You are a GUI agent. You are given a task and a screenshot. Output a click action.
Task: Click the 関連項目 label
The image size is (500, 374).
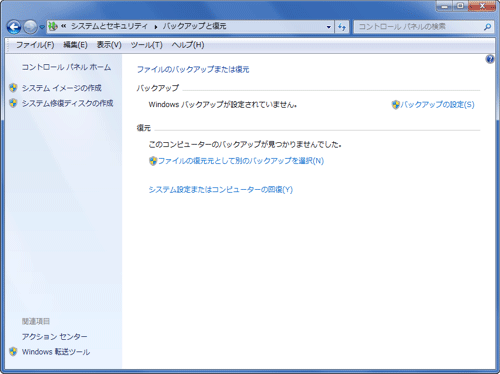[x=36, y=321]
